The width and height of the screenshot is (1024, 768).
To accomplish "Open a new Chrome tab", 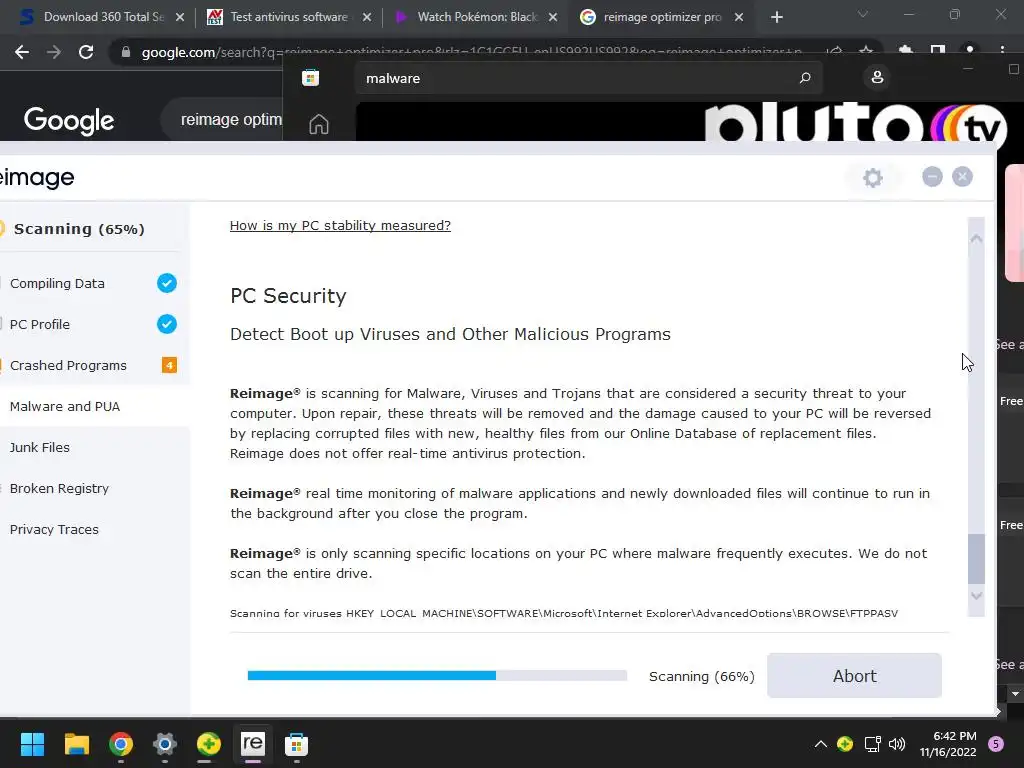I will pyautogui.click(x=776, y=18).
